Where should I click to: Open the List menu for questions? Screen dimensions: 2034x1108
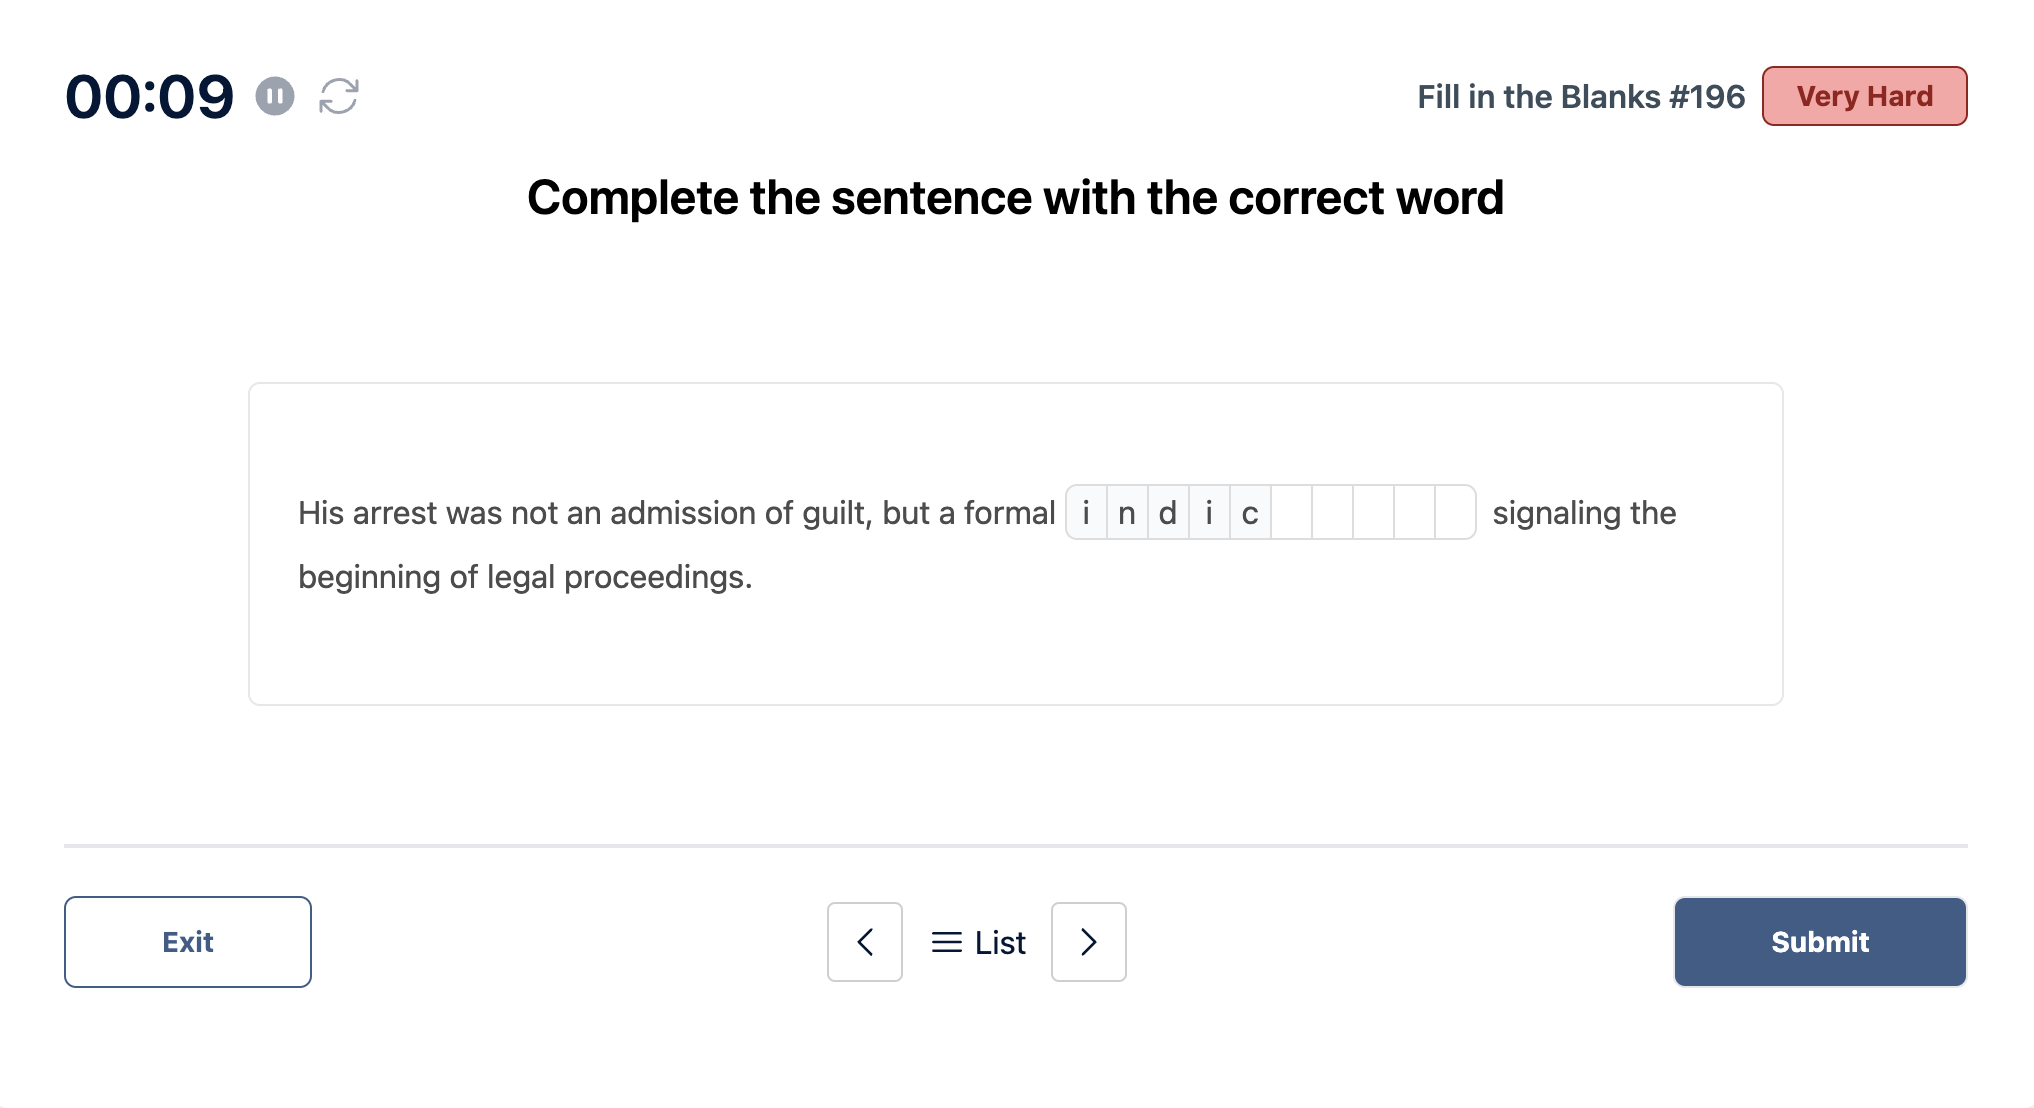[977, 942]
